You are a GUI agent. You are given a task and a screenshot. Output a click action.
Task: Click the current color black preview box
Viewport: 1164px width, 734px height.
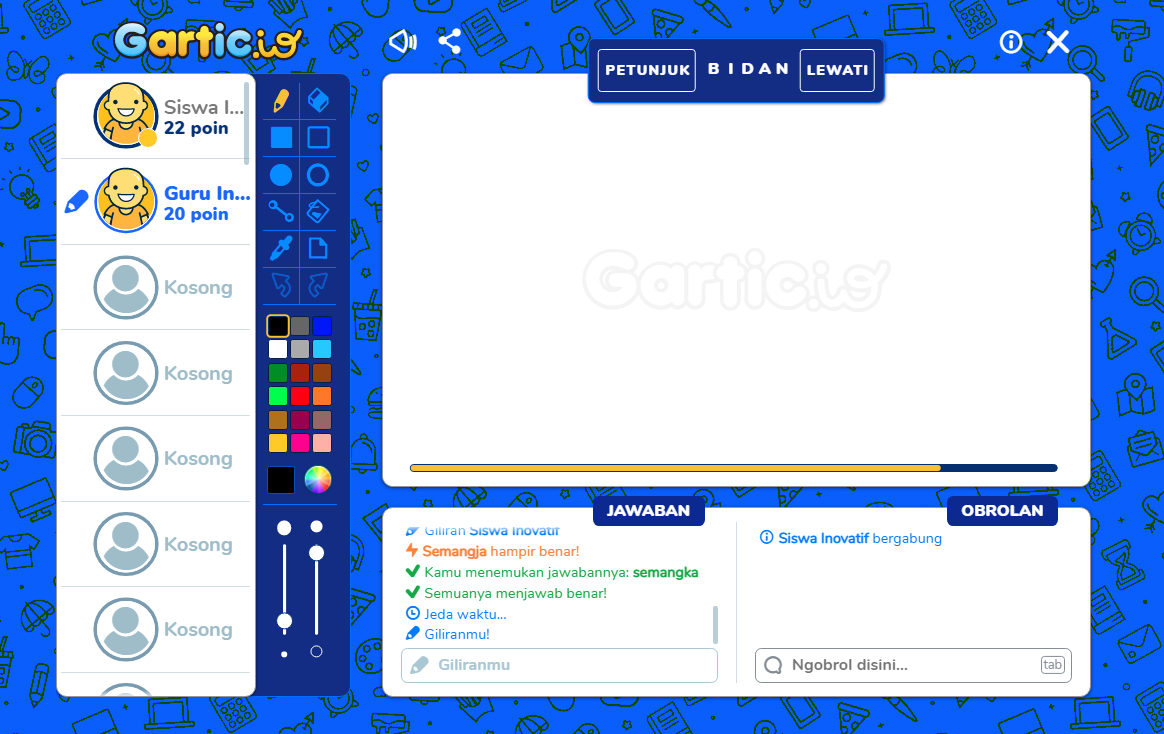(281, 479)
